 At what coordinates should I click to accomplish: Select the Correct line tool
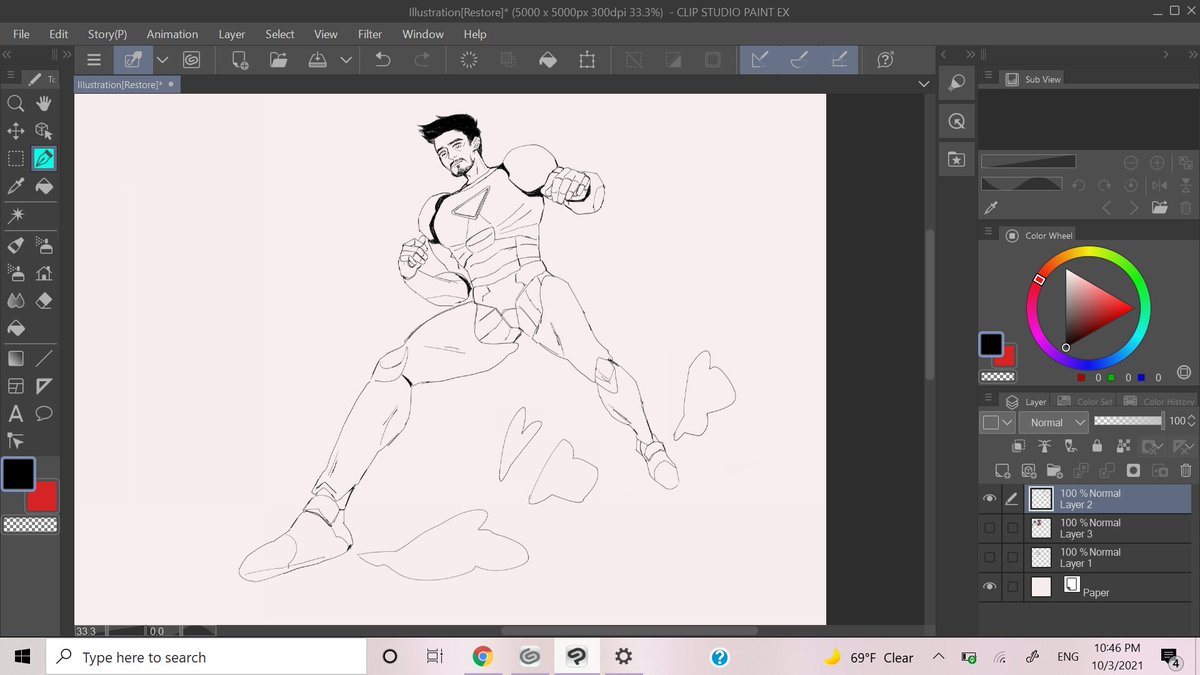(16, 441)
